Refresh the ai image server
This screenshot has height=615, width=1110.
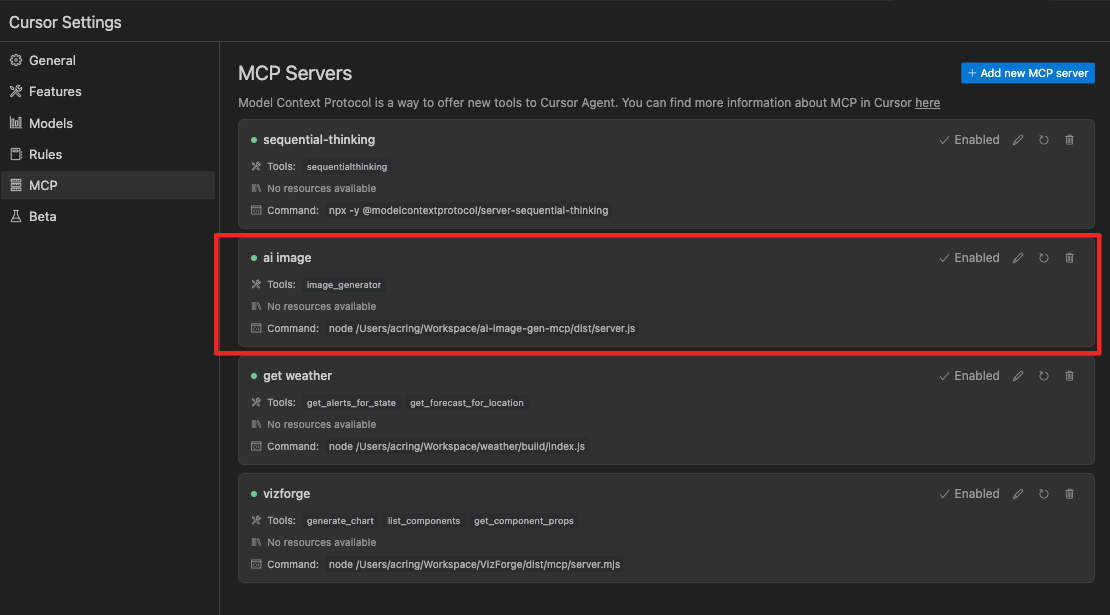[x=1044, y=258]
